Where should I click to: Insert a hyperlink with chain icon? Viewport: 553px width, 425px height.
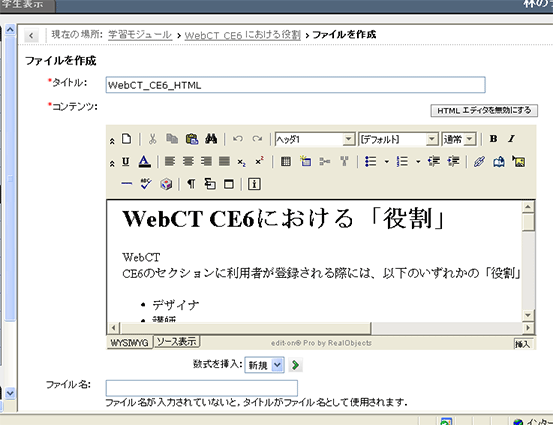[x=479, y=162]
